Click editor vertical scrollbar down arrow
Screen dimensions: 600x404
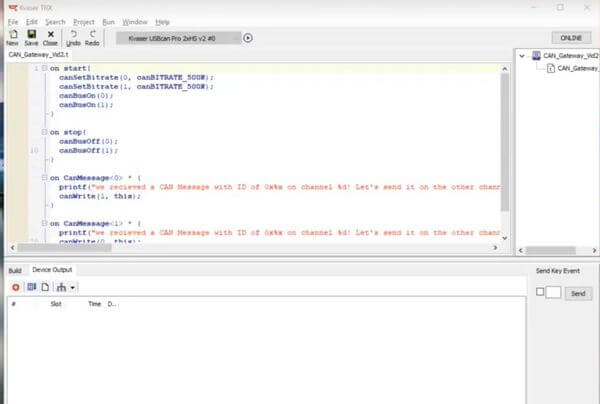505,238
